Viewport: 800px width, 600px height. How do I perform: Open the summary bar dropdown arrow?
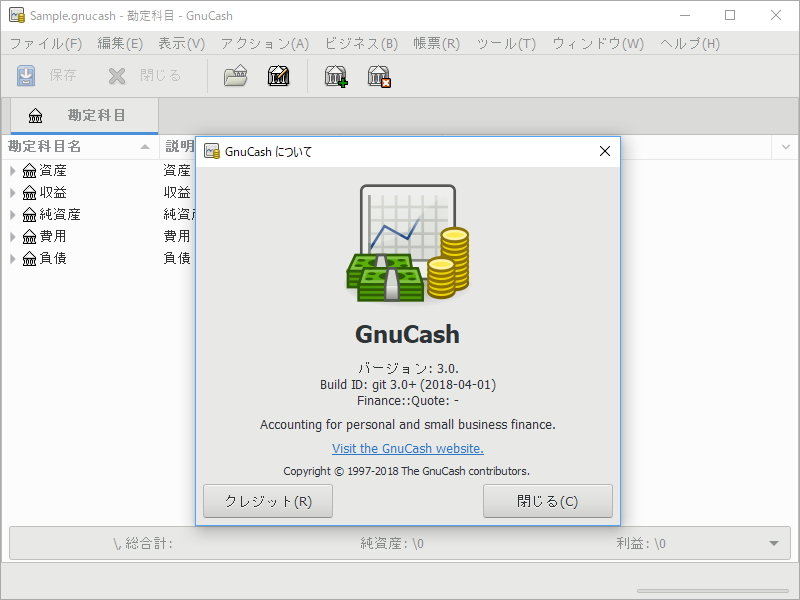coord(773,543)
